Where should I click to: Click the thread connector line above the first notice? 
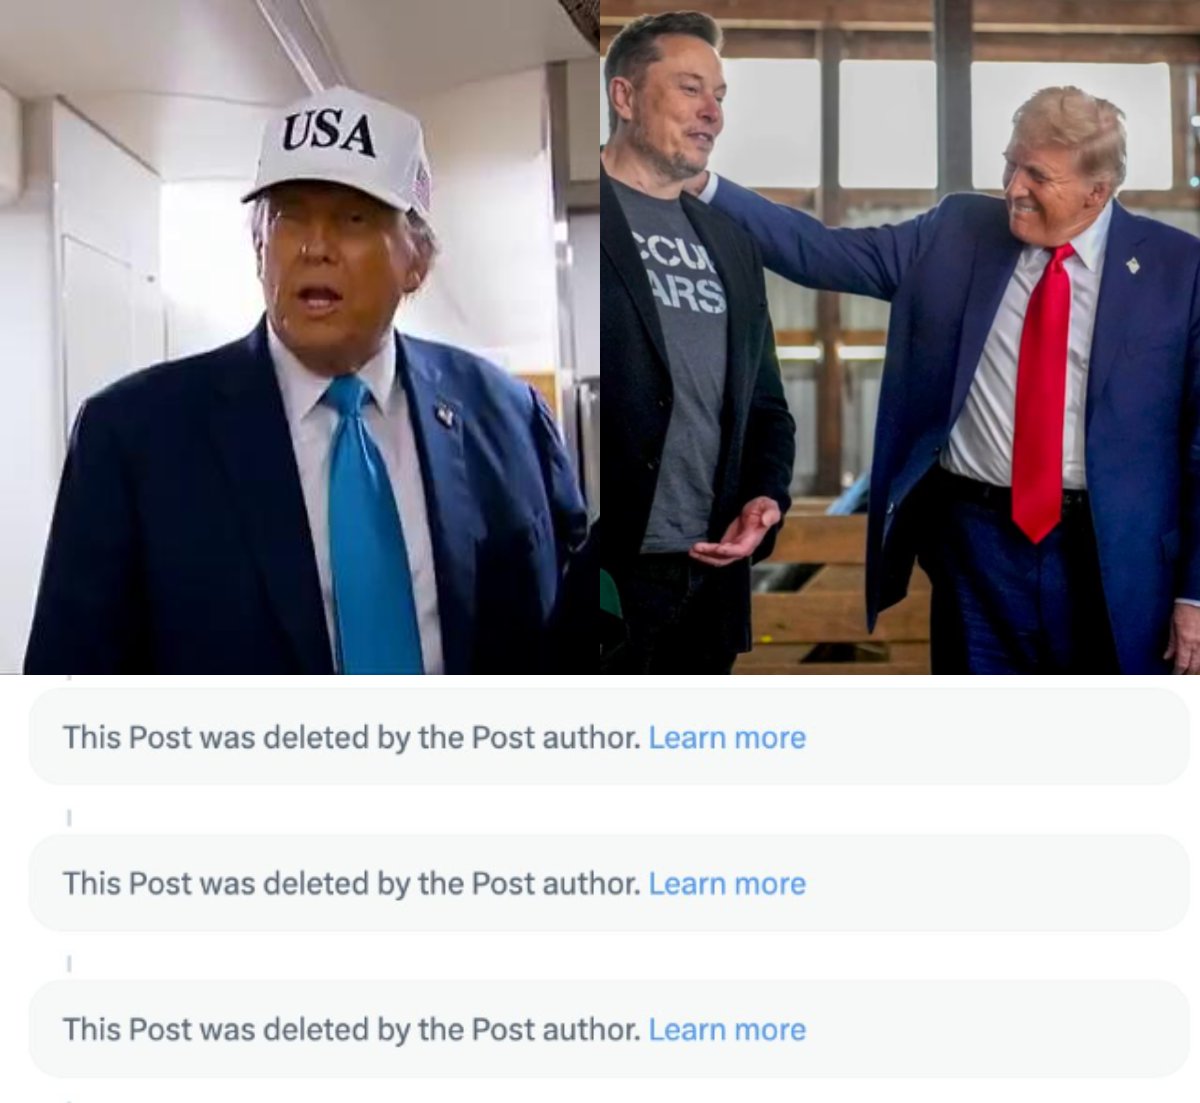[x=68, y=678]
